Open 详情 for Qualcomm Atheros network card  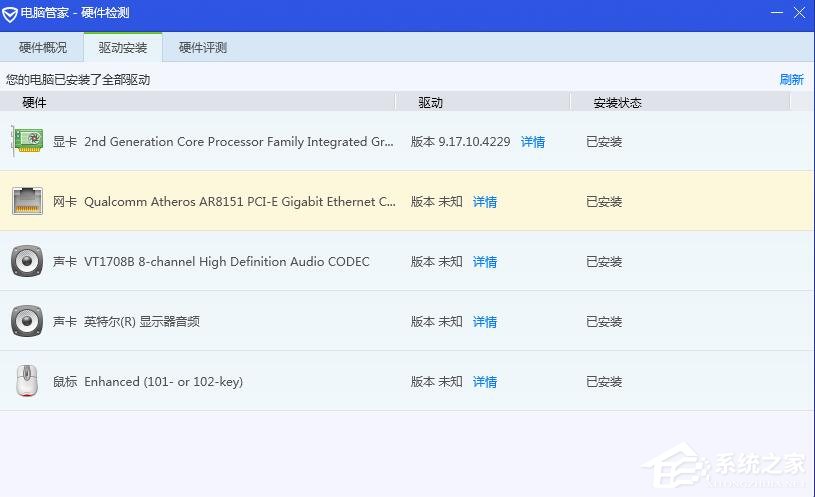485,202
